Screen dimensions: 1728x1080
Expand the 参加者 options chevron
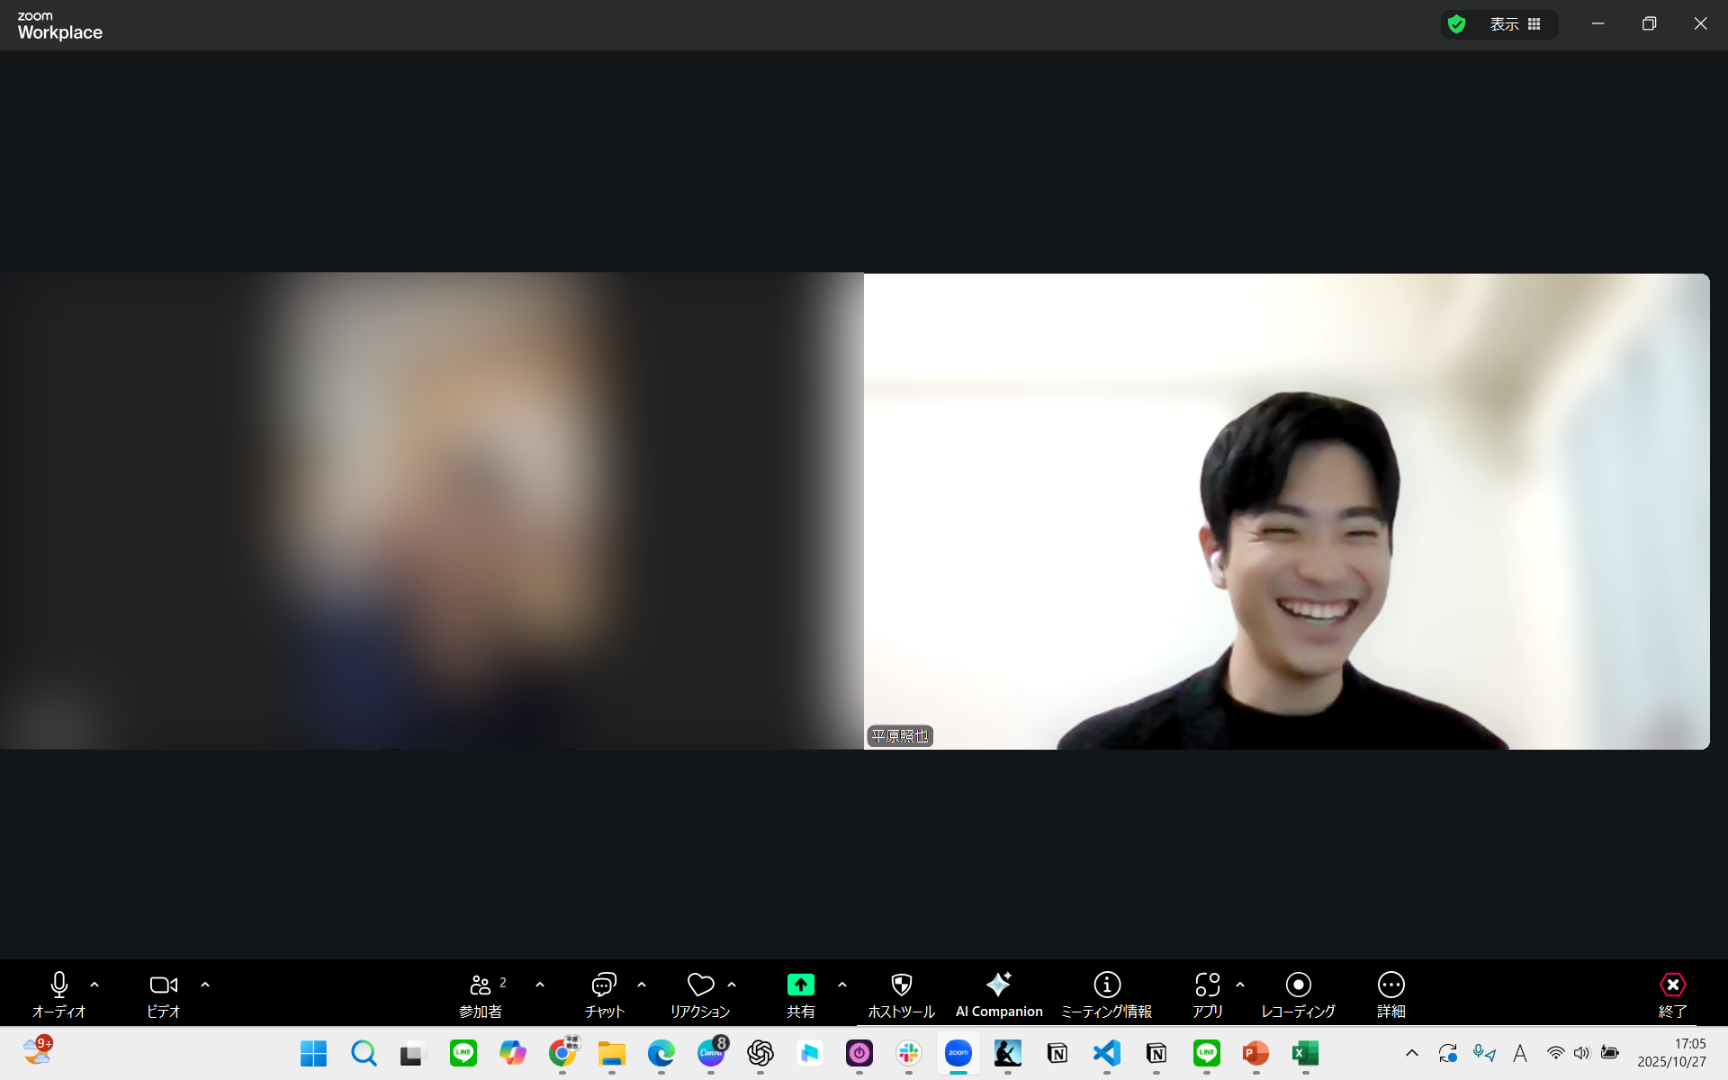point(540,985)
